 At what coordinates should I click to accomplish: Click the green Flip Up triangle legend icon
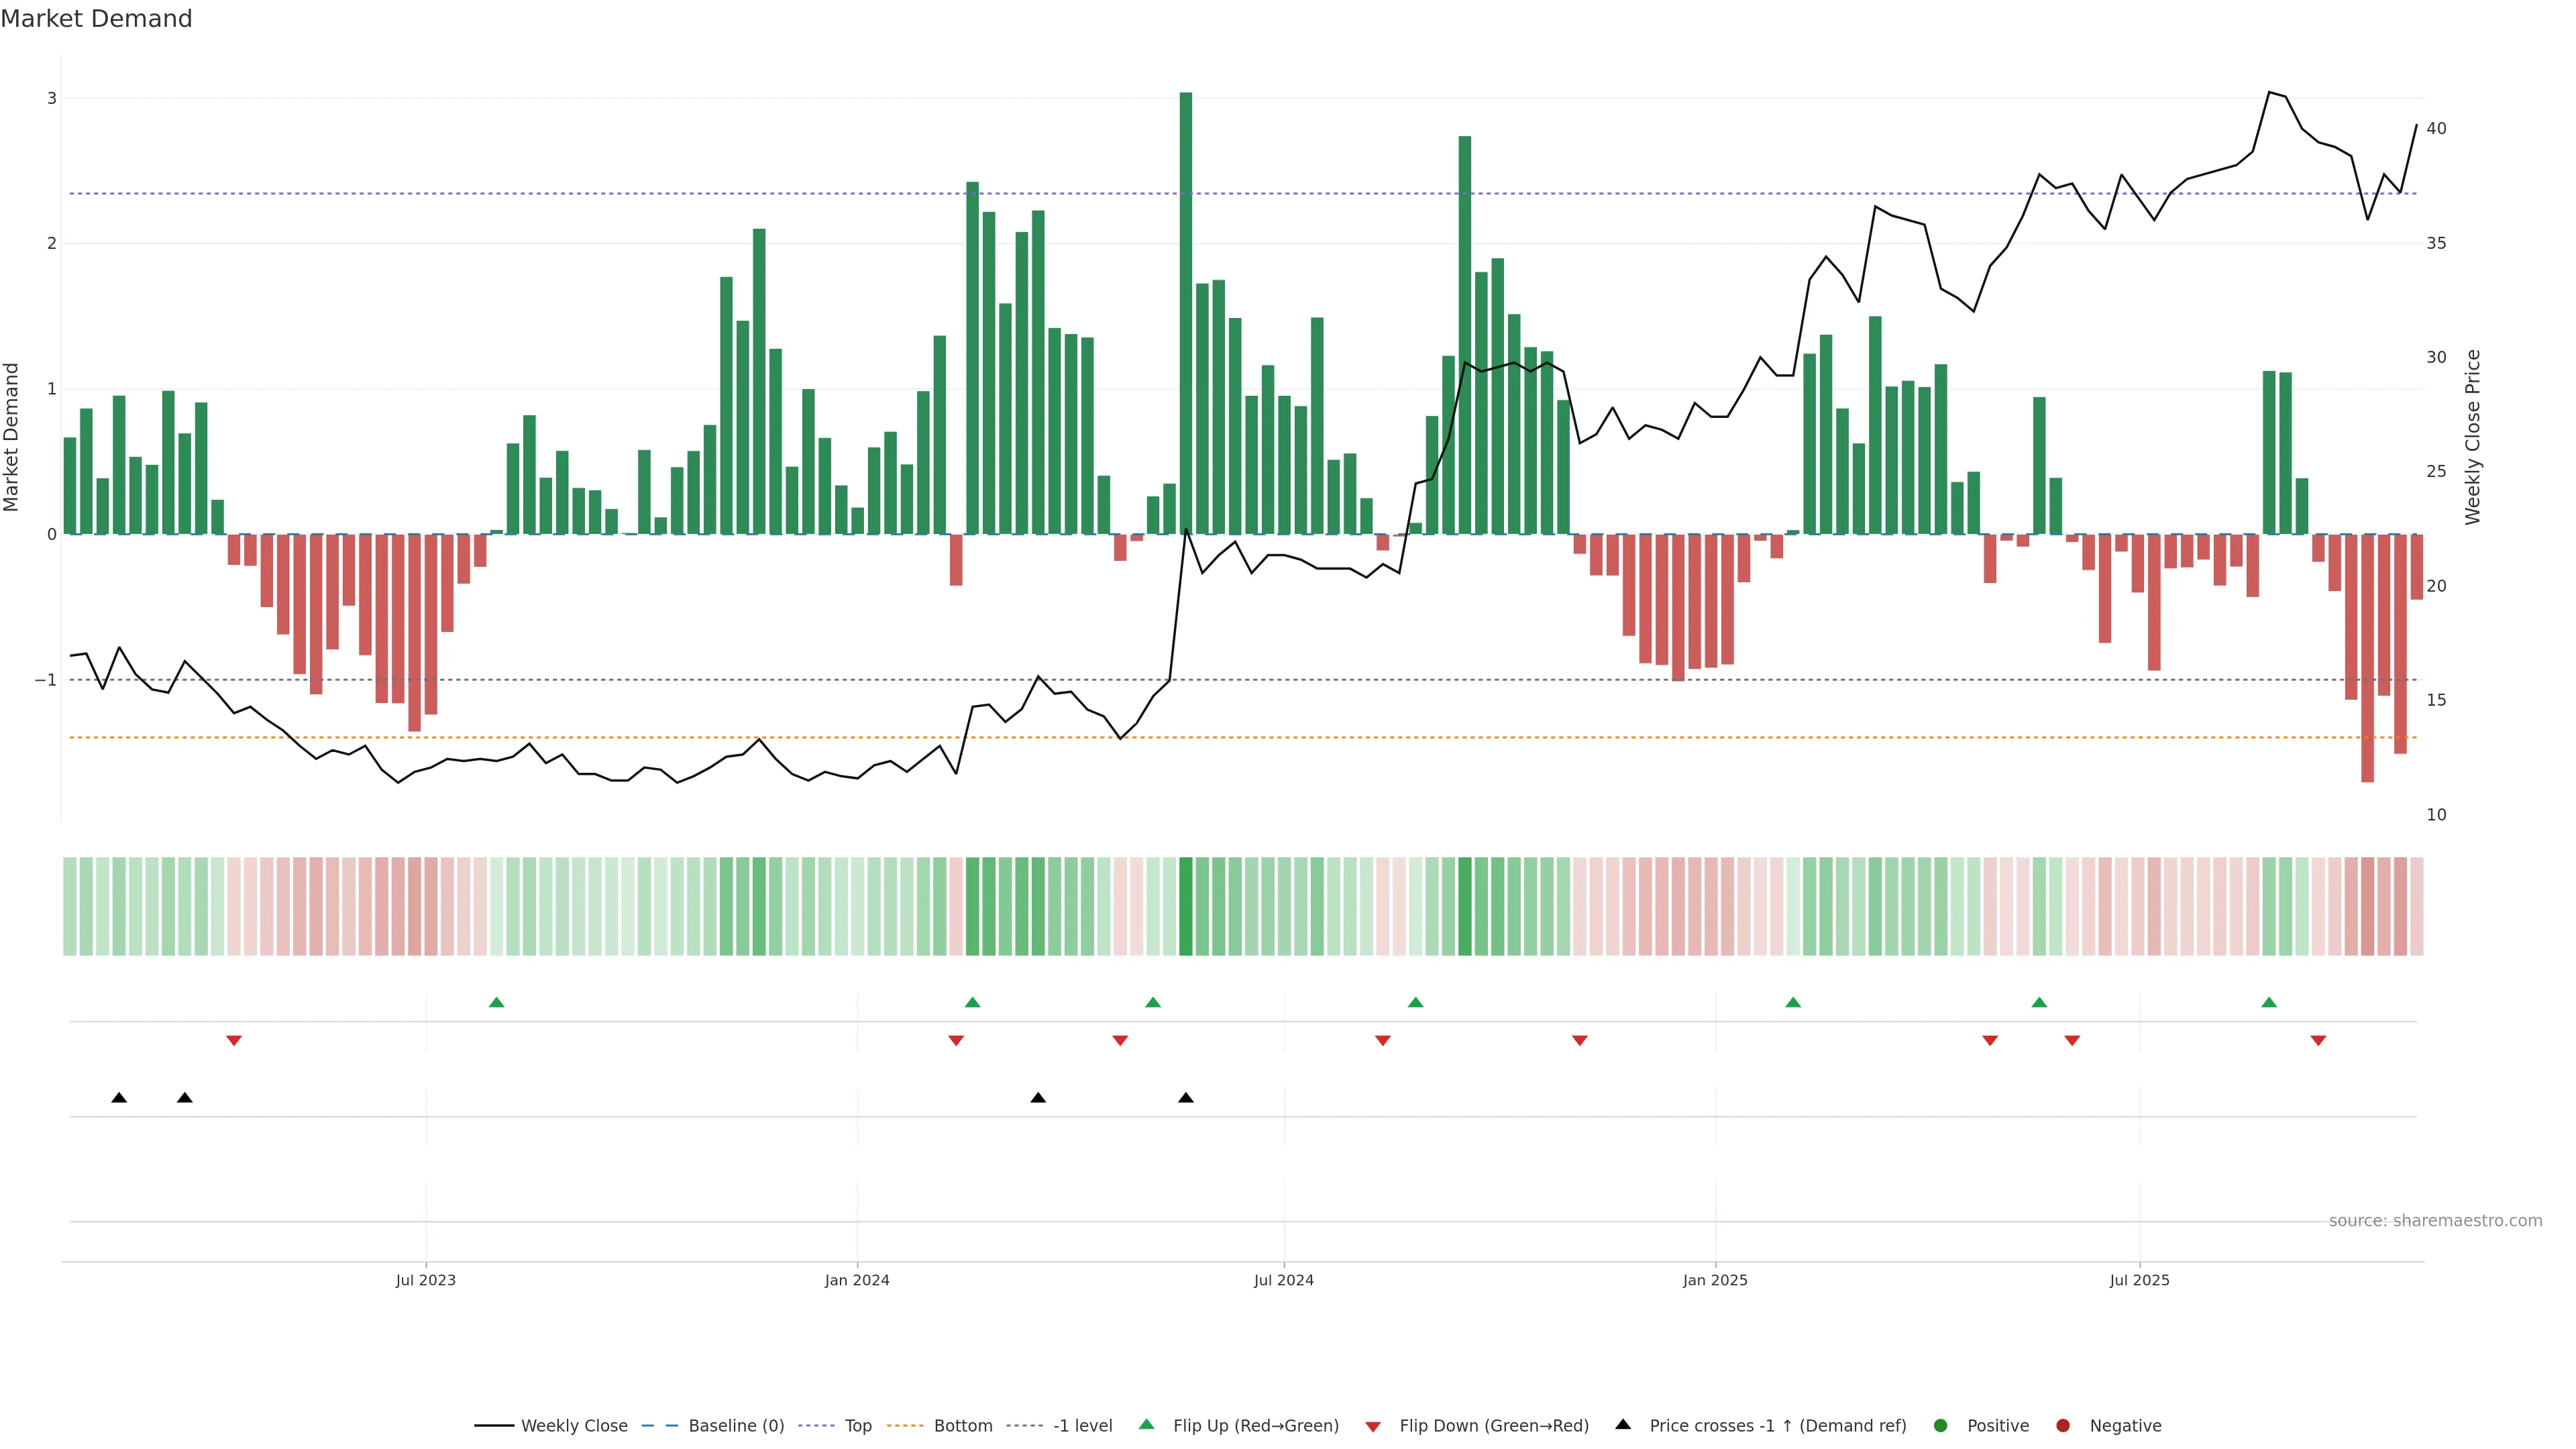(1146, 1425)
